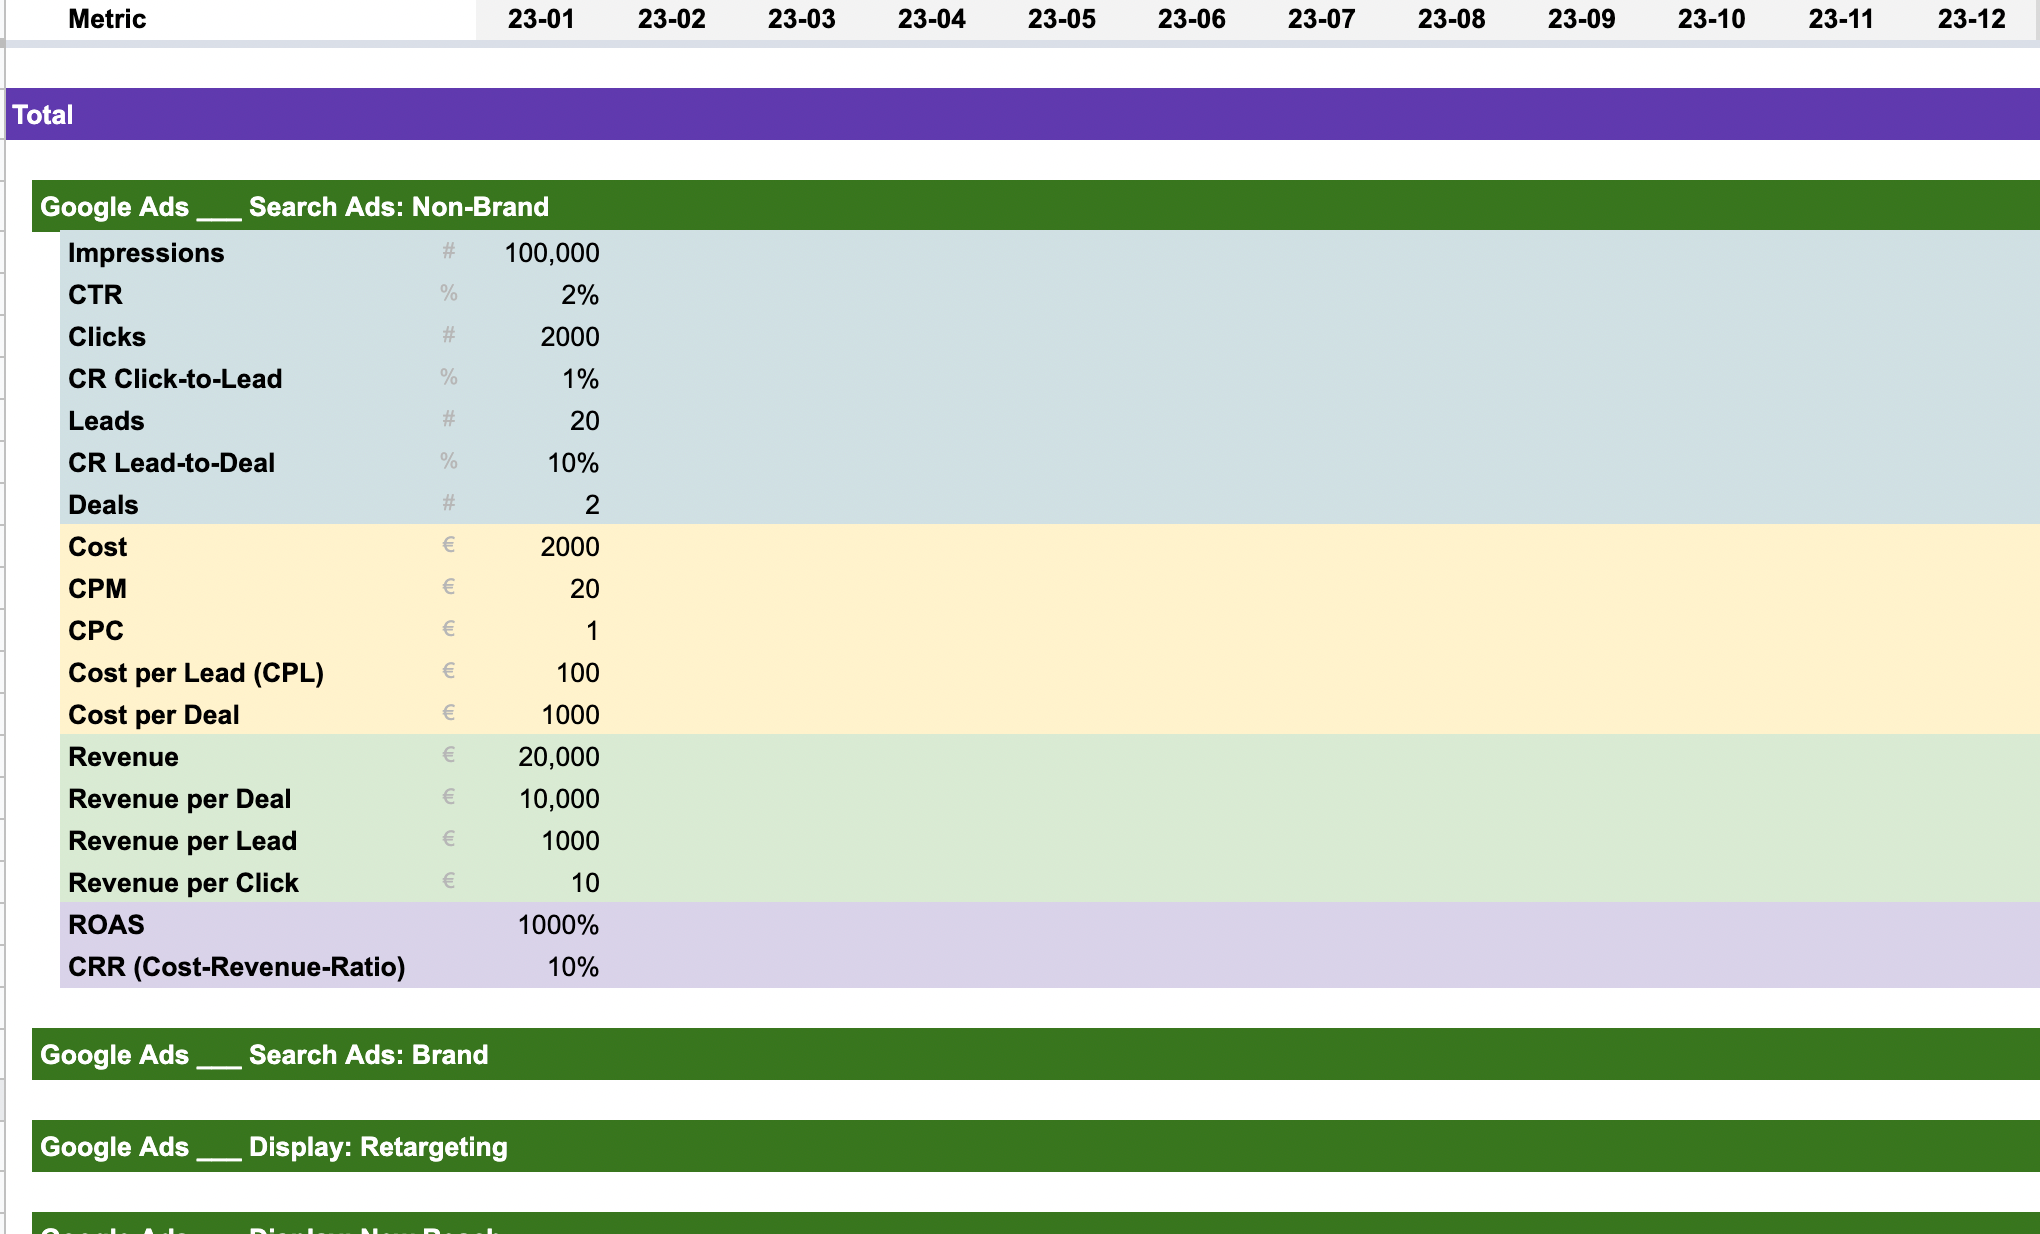
Task: Click the CRR (Cost-Revenue-Ratio) label
Action: (x=237, y=967)
